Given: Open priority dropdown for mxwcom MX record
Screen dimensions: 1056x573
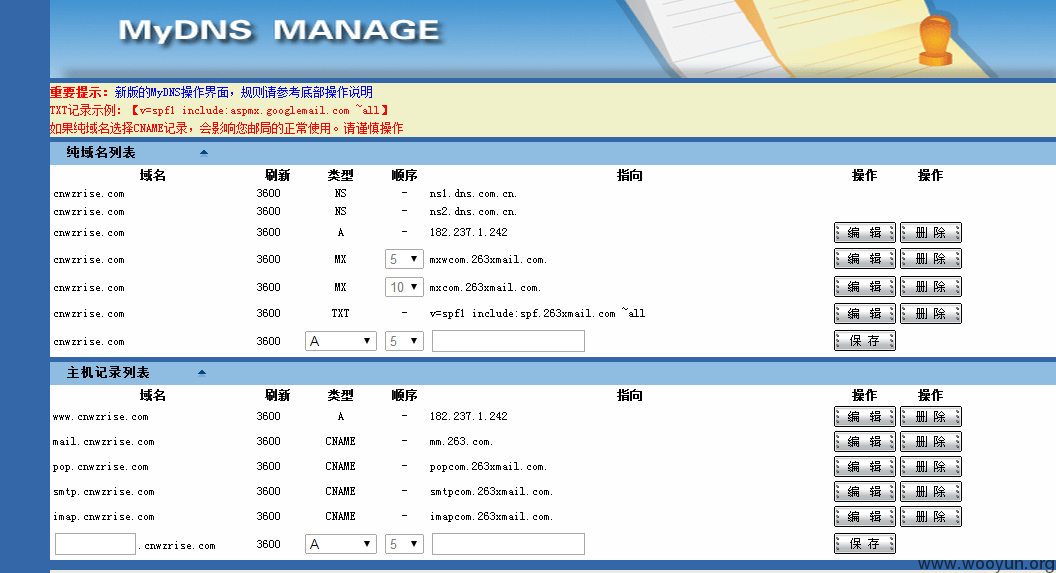Looking at the screenshot, I should (x=404, y=259).
